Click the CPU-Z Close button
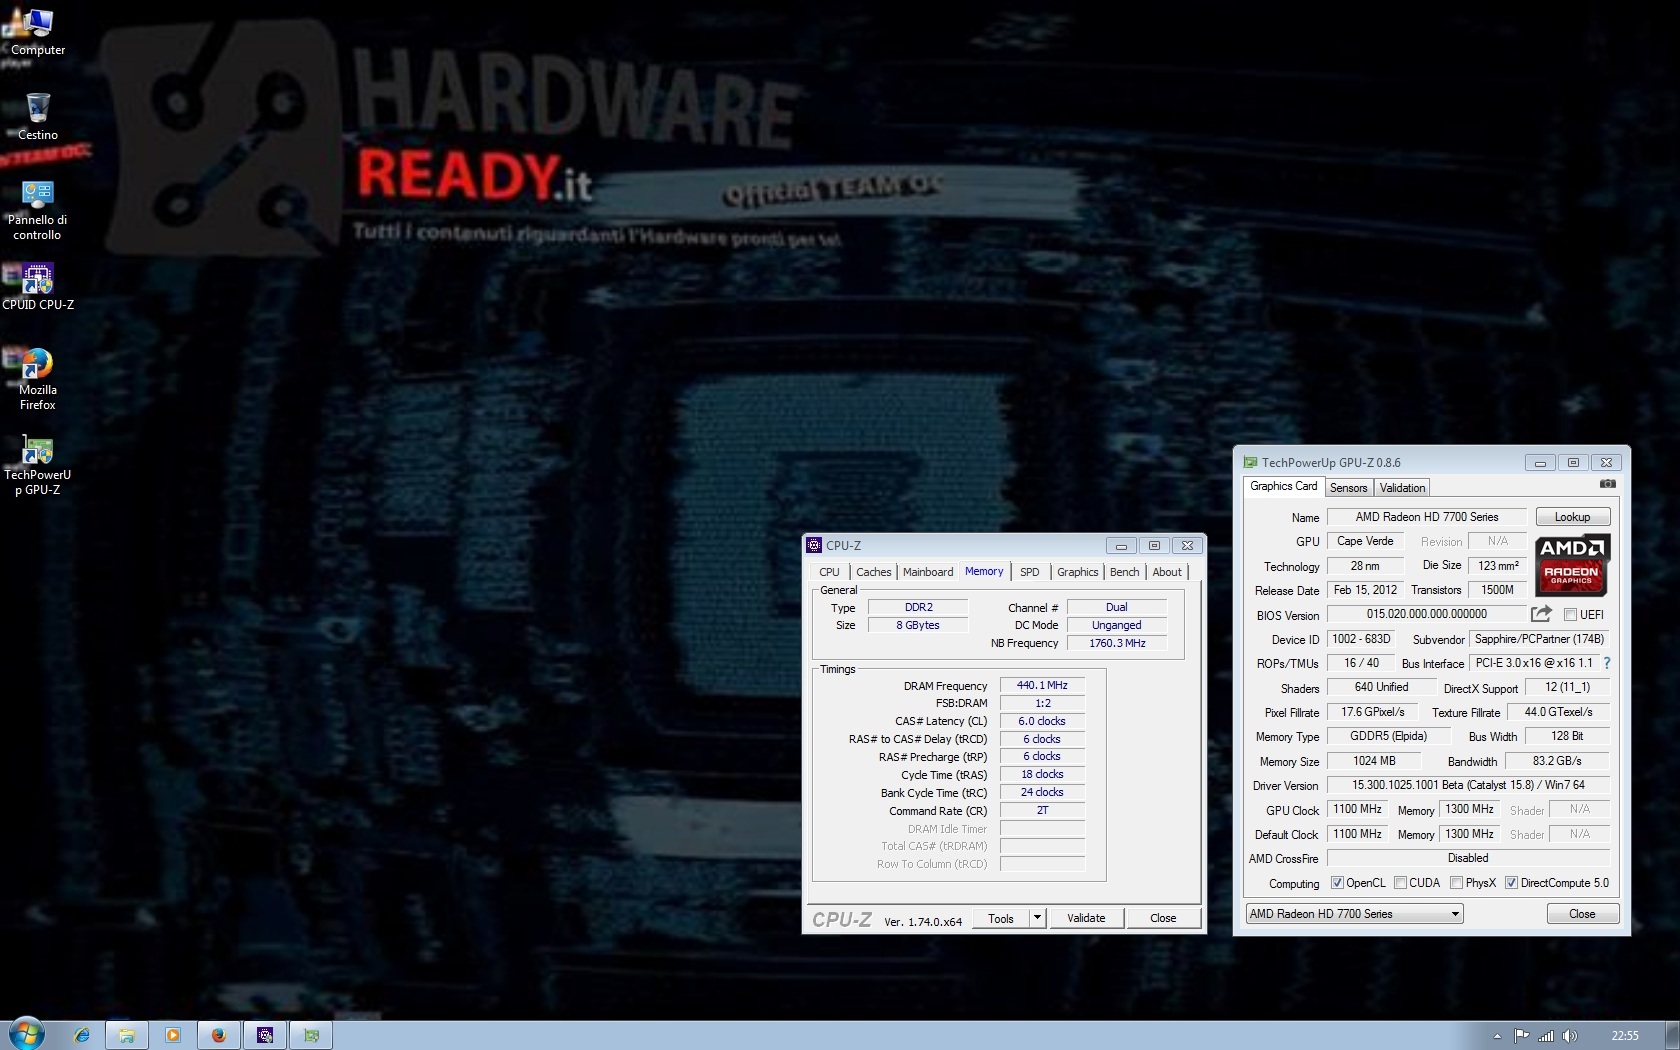 1163,918
